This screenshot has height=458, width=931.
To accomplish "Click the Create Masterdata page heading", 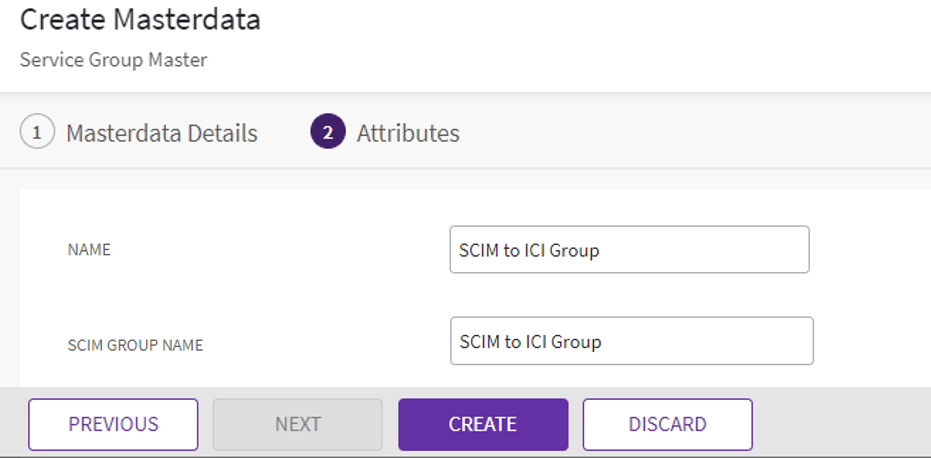I will click(140, 19).
